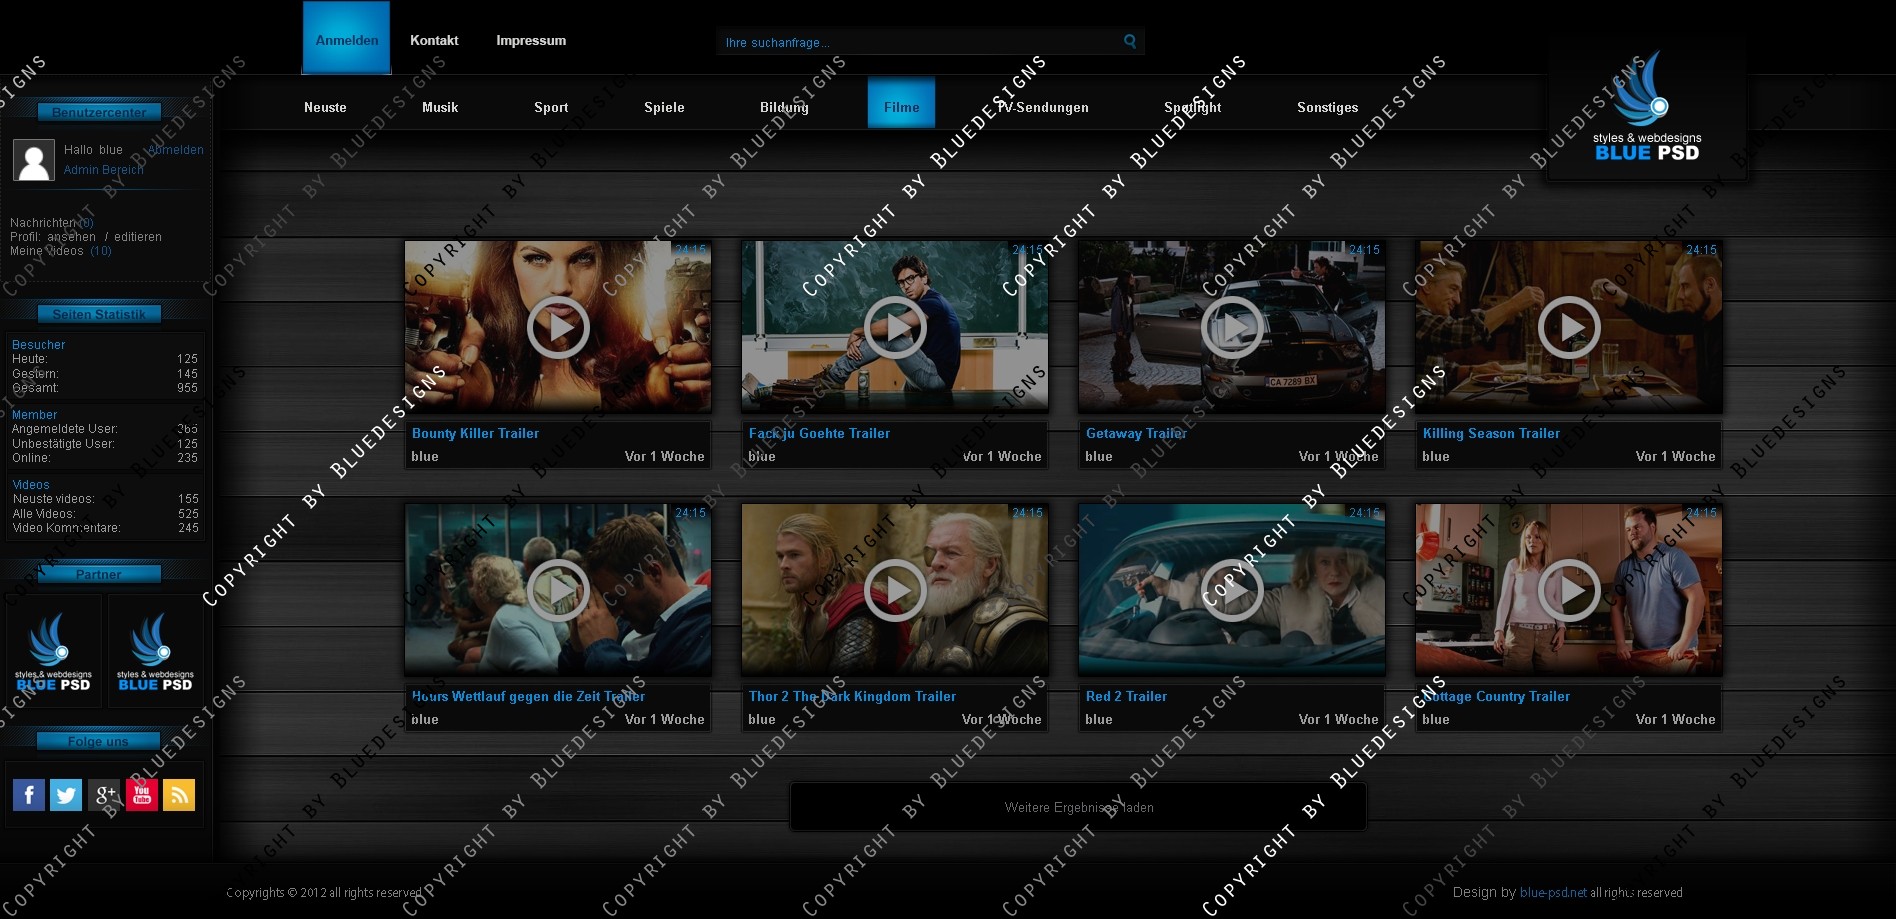The width and height of the screenshot is (1896, 919).
Task: Click the 'Alle Videos:' statistic row
Action: pyautogui.click(x=105, y=513)
